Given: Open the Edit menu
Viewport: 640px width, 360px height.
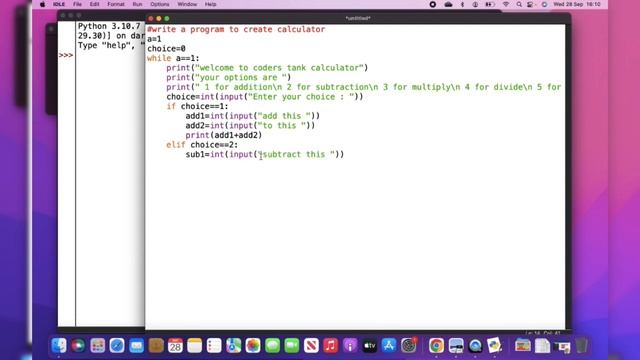Looking at the screenshot, I should pyautogui.click(x=95, y=4).
